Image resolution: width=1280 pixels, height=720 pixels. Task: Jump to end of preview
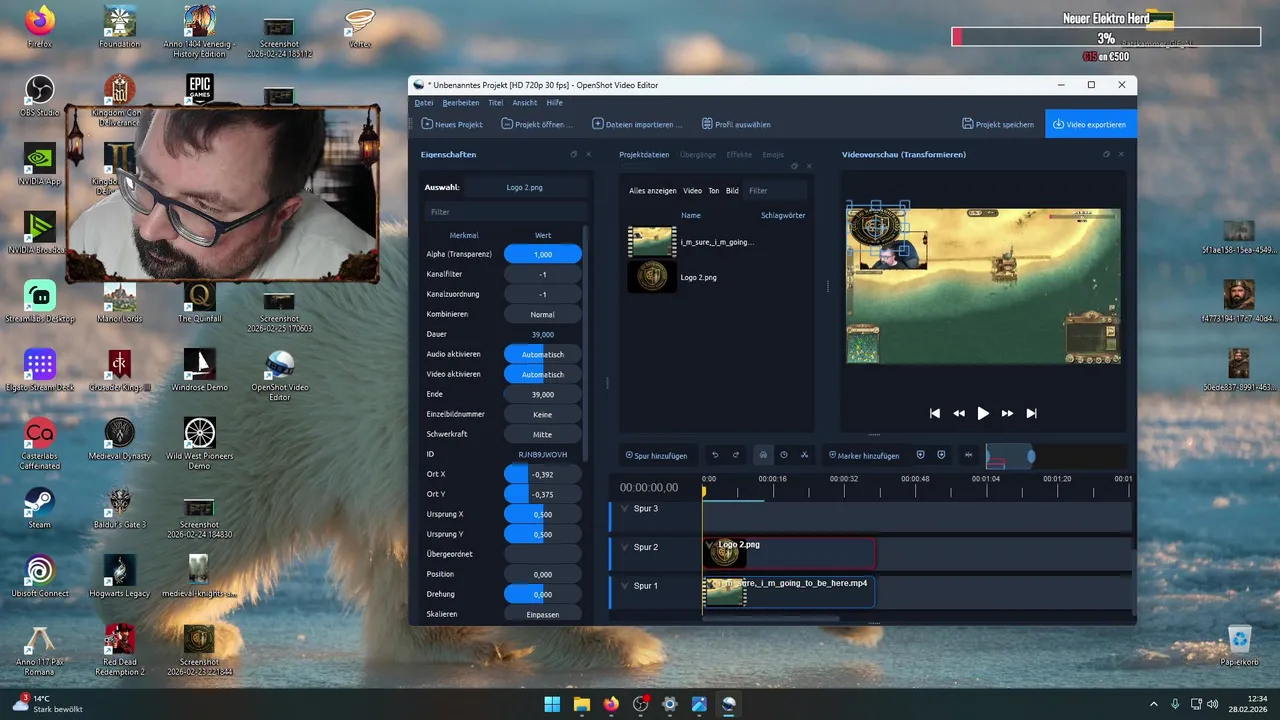[x=1031, y=413]
